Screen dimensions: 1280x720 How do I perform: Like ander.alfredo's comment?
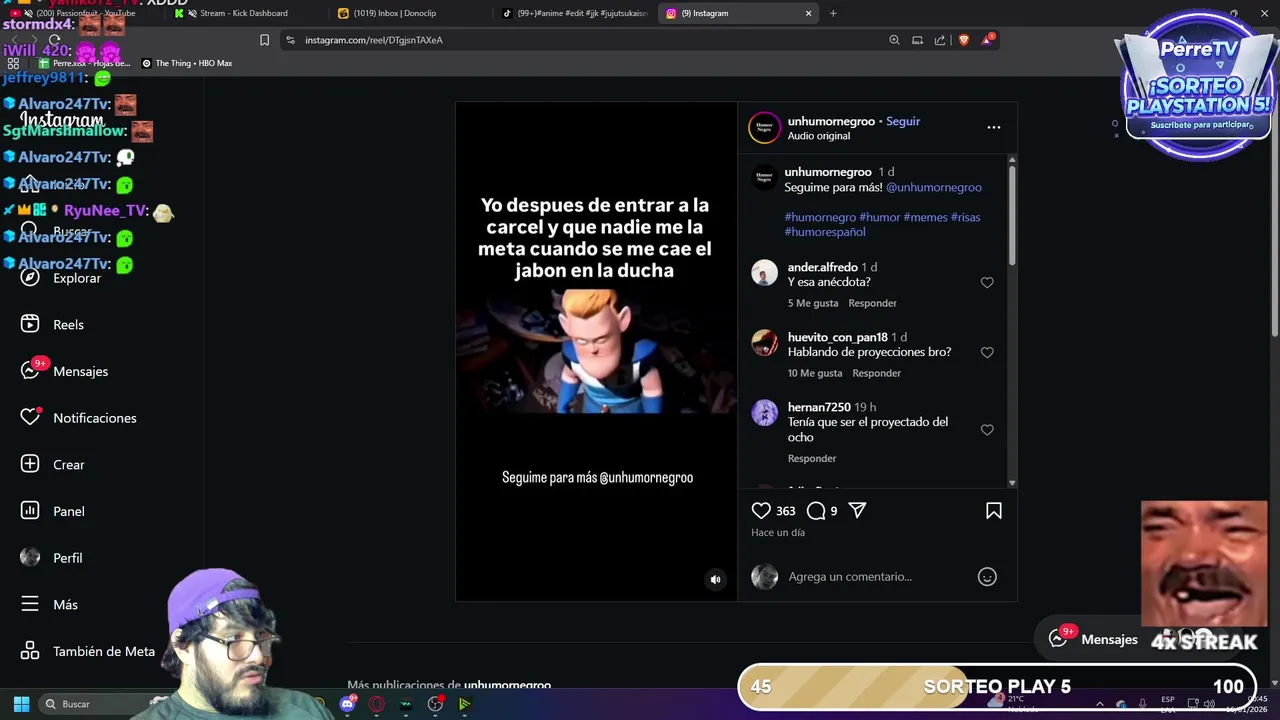[987, 283]
